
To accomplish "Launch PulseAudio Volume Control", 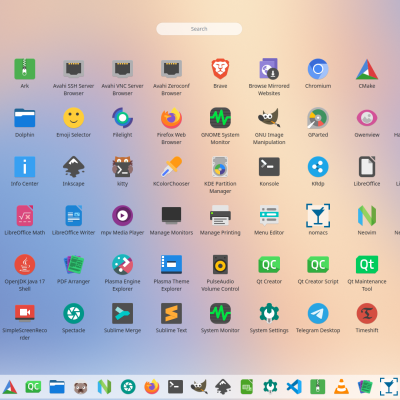I will (220, 265).
